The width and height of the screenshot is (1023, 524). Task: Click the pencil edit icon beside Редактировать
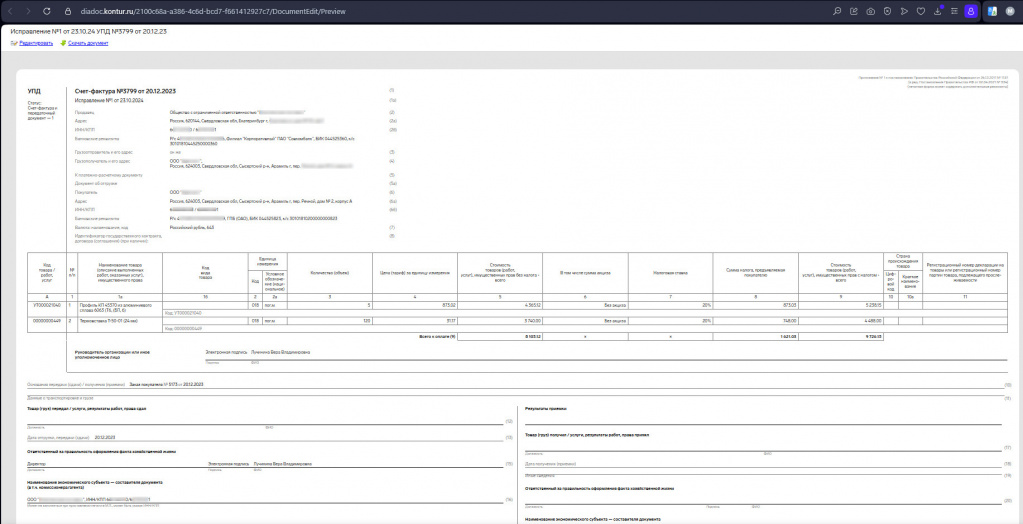tap(14, 43)
